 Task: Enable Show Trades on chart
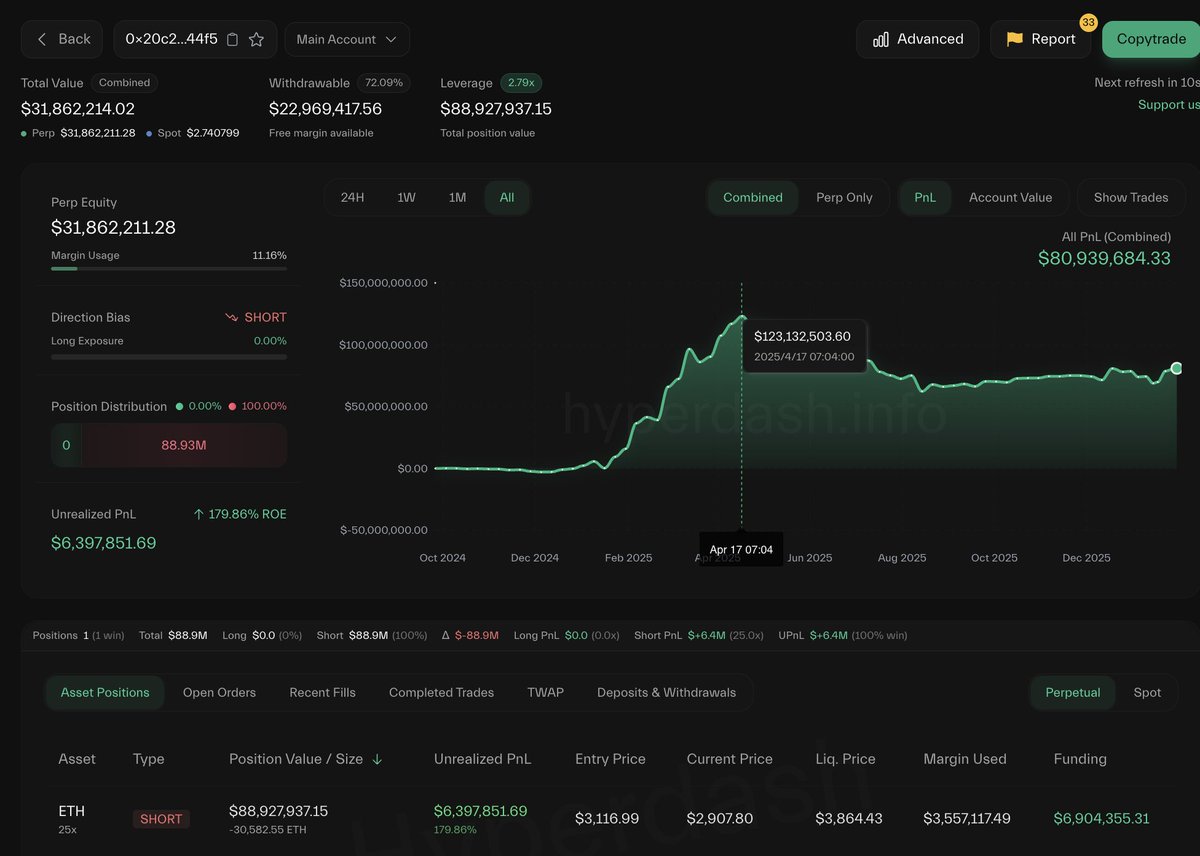tap(1130, 197)
